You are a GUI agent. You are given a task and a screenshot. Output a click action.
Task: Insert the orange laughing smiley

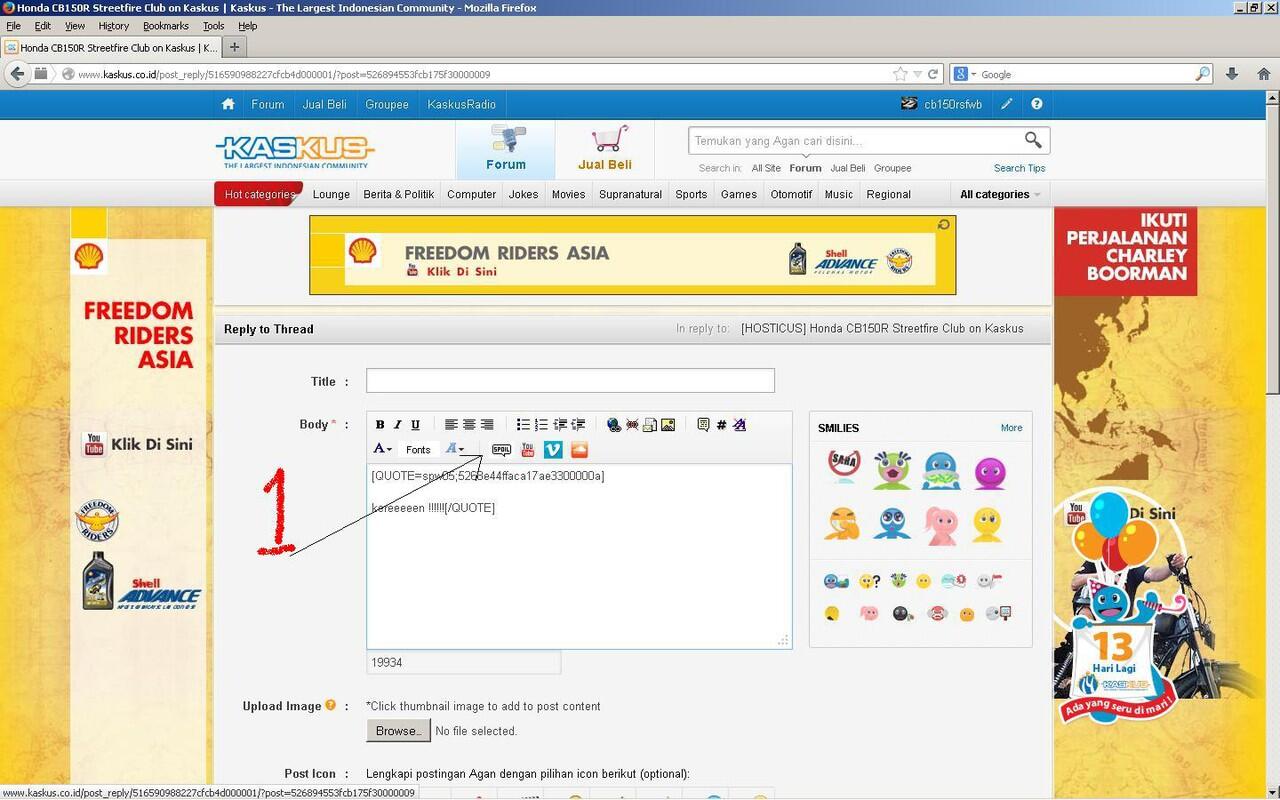click(843, 524)
